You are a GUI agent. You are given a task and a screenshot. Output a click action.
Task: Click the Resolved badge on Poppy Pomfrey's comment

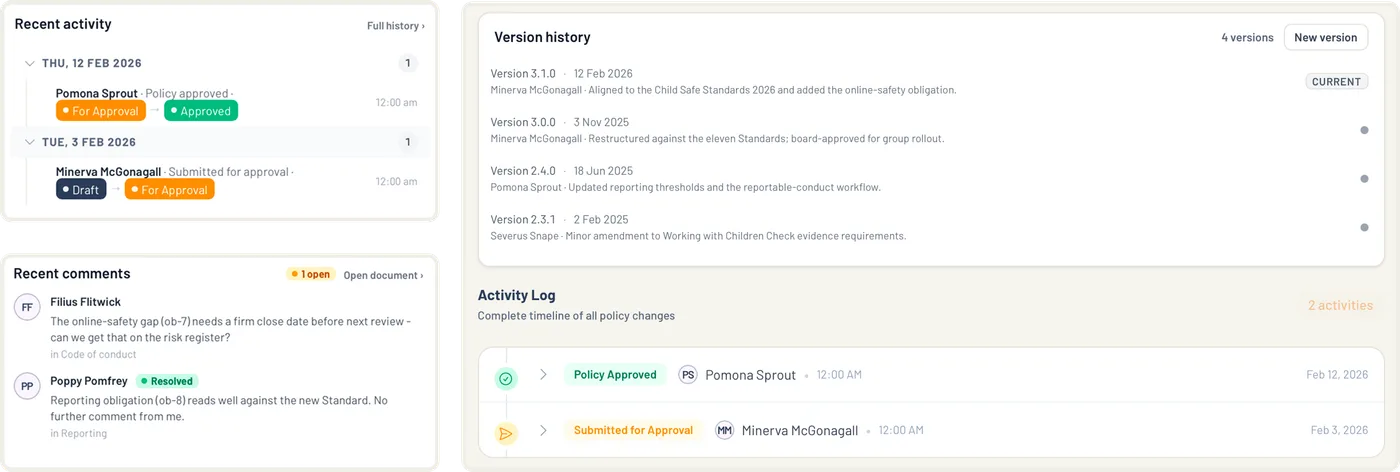click(x=167, y=381)
